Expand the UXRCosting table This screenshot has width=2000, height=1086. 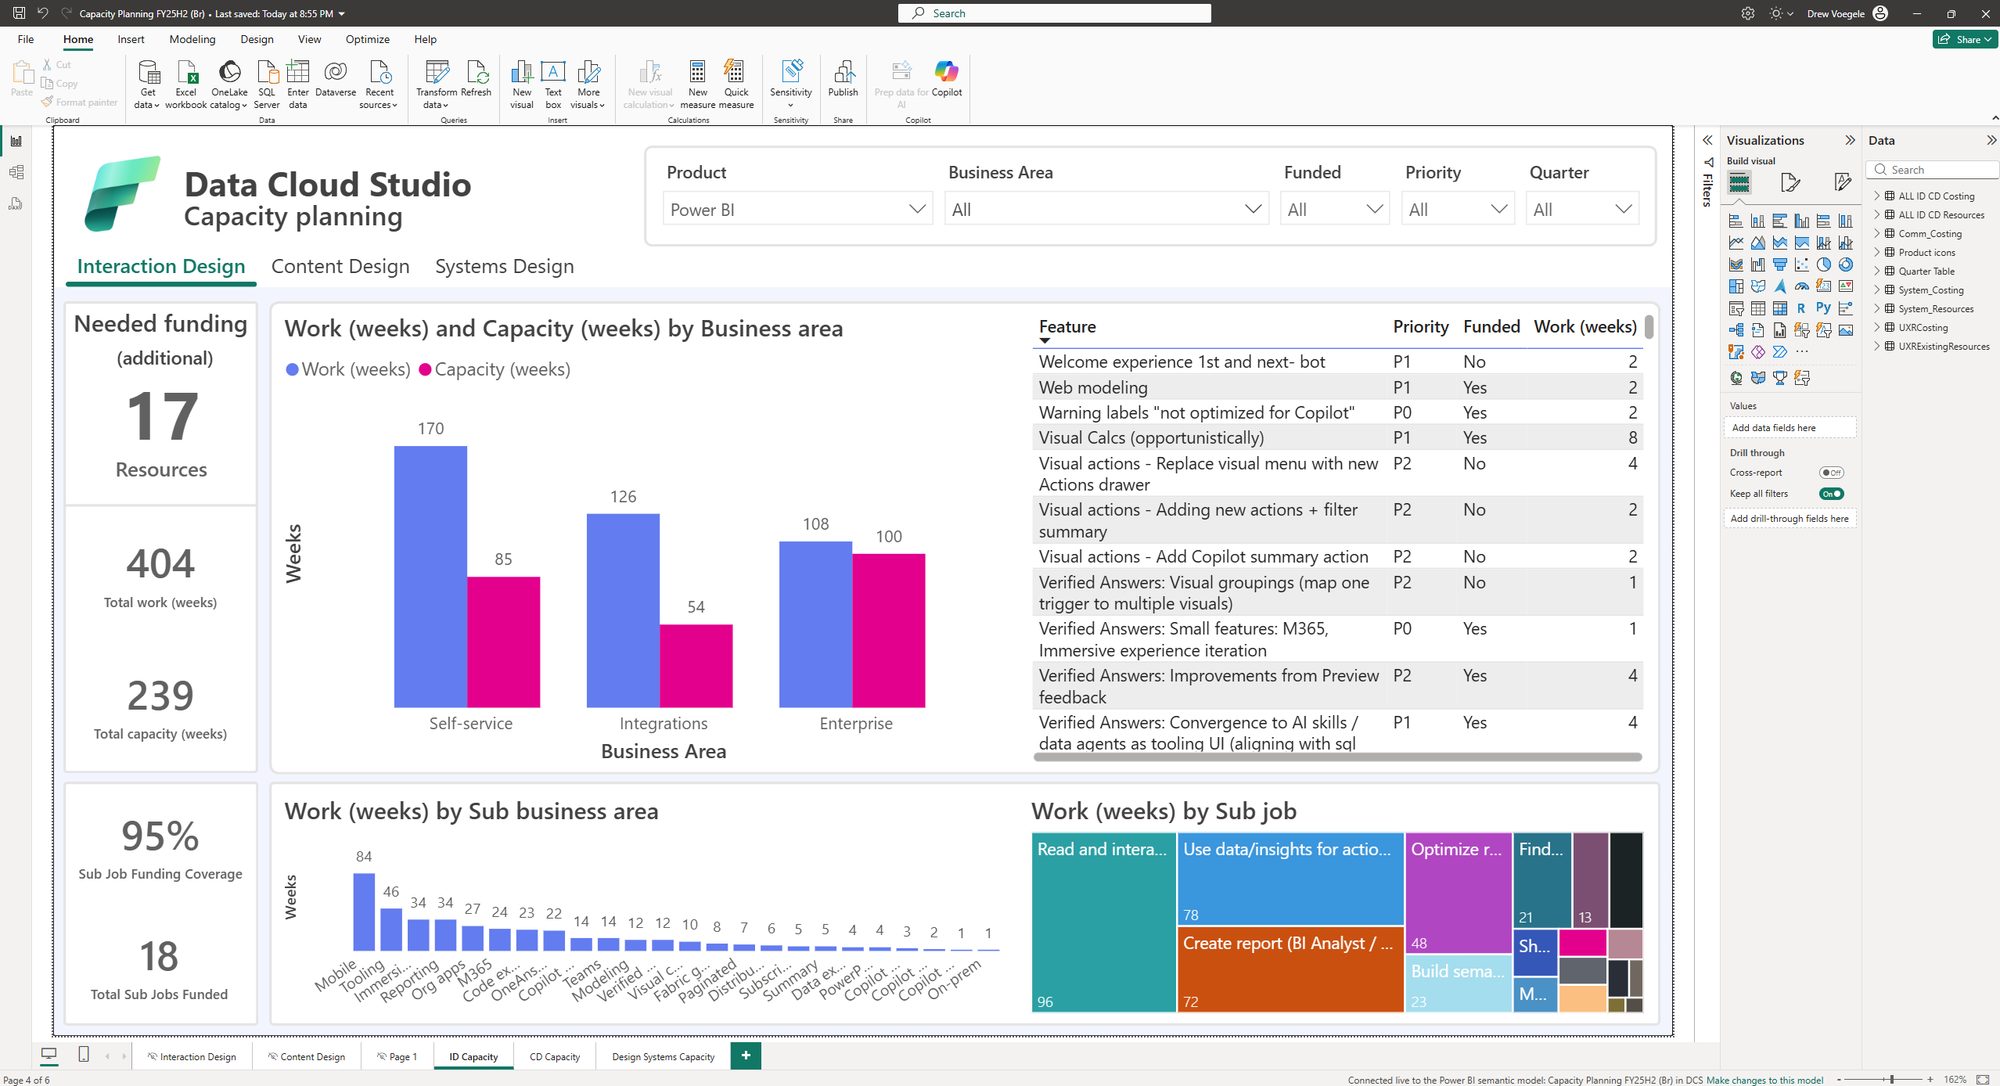[x=1877, y=328]
